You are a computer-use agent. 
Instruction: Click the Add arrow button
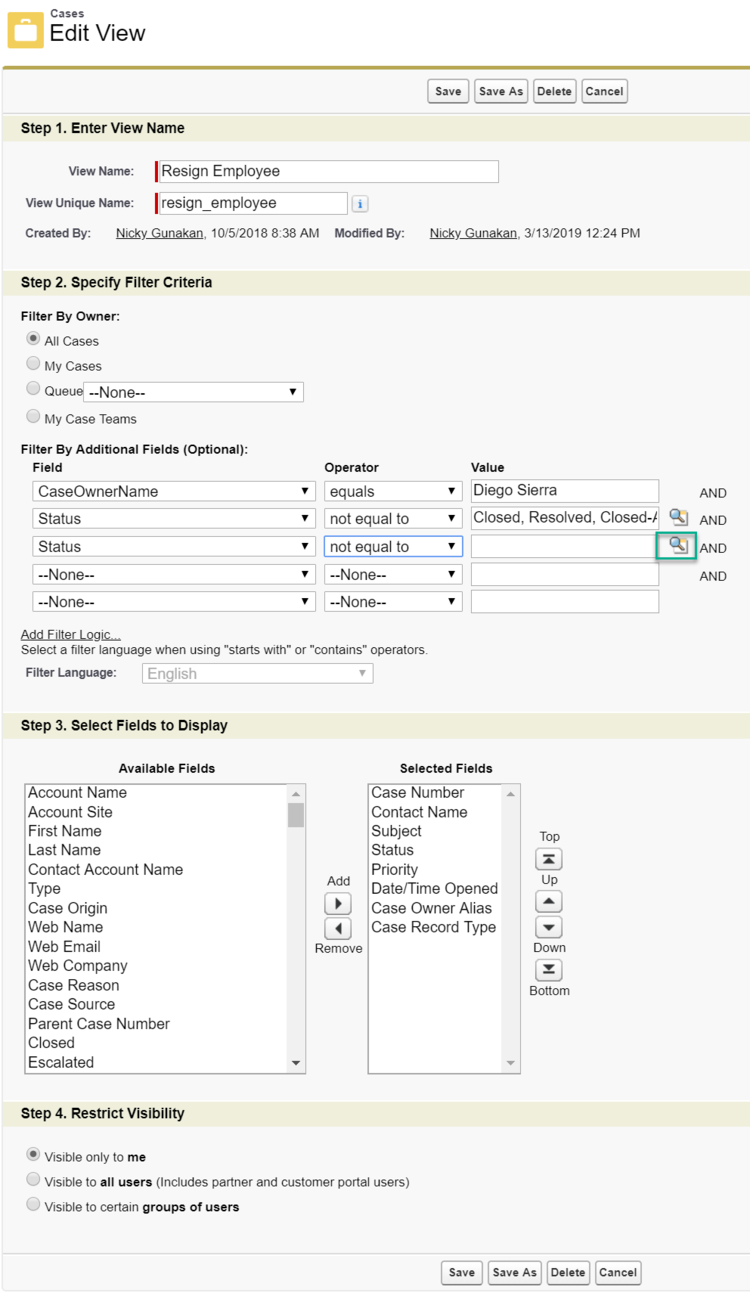coord(338,903)
